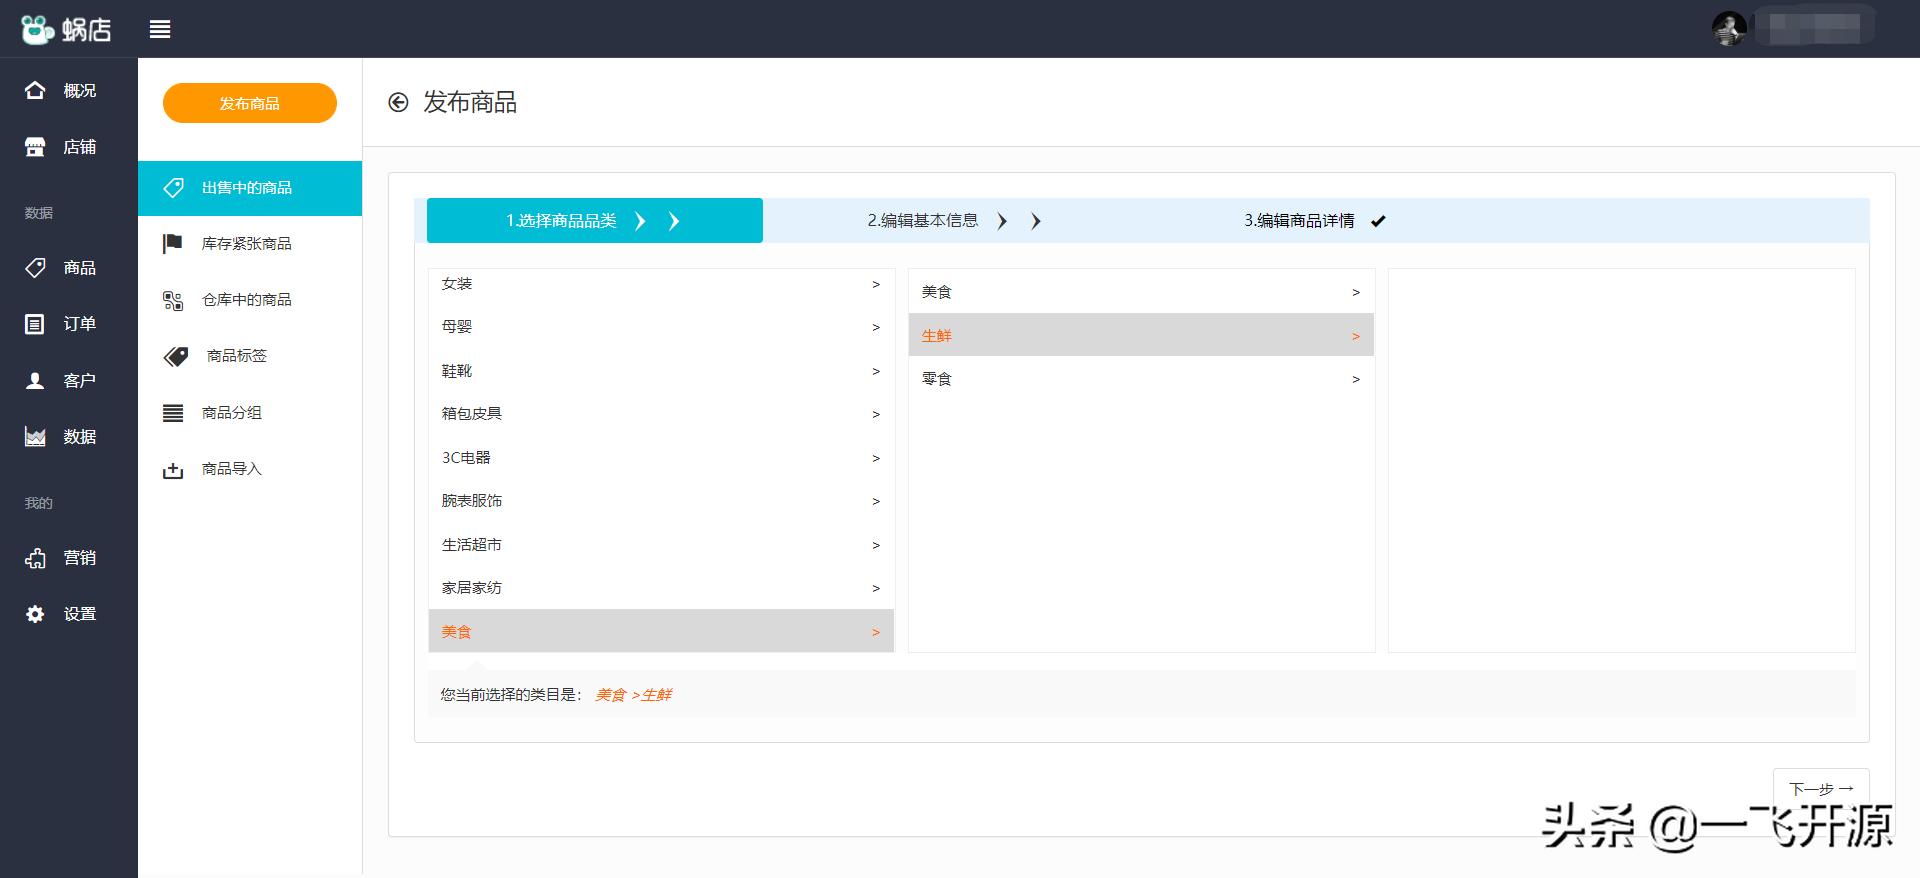Expand the 3C电器 category arrow
Viewport: 1920px width, 878px height.
click(875, 458)
